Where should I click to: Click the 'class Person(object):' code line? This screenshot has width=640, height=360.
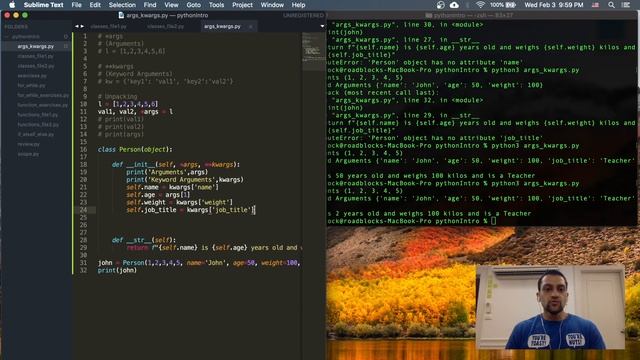135,149
